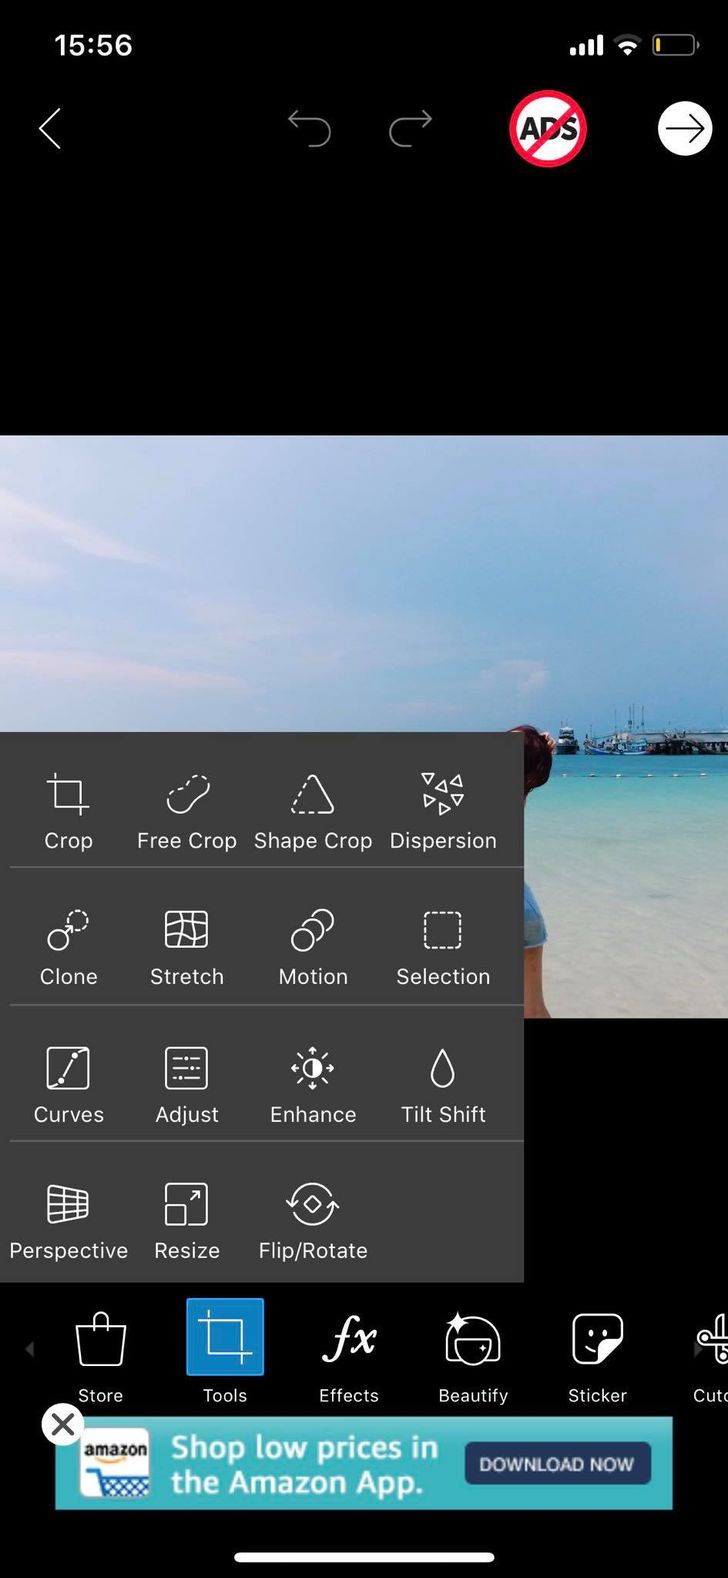Click the remove ADS button
This screenshot has height=1578, width=728.
548,129
